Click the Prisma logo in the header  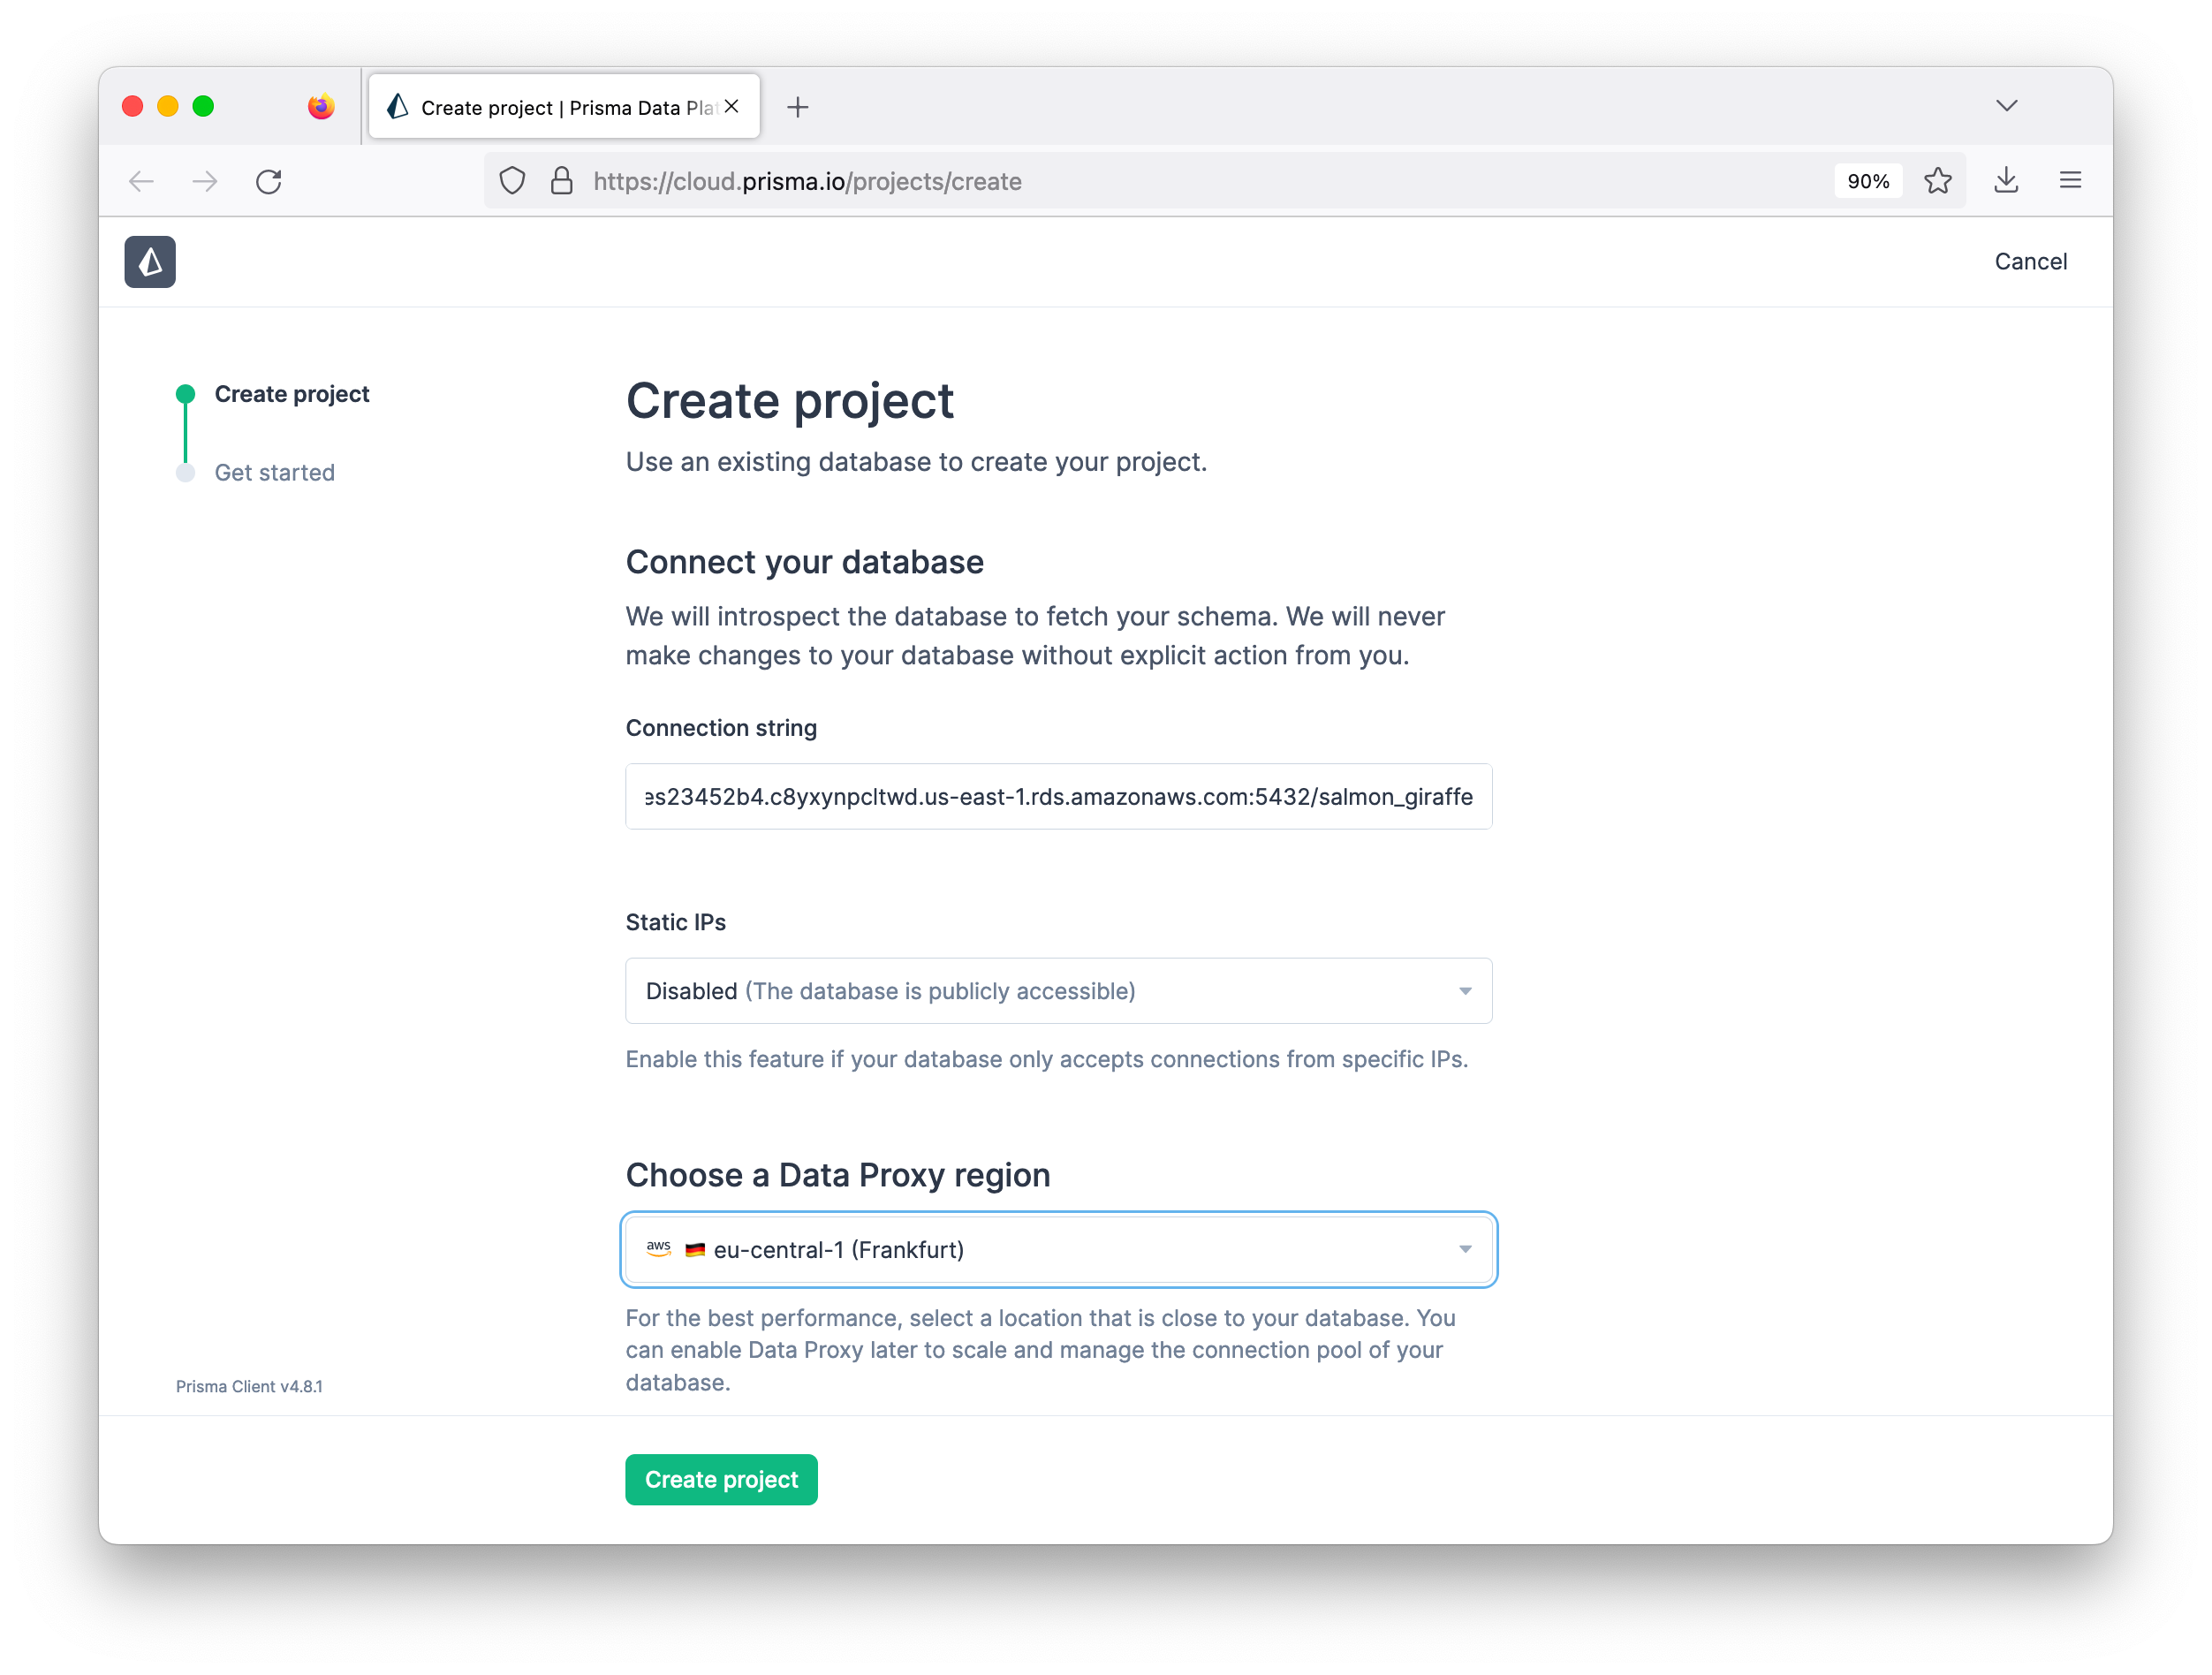[x=149, y=261]
